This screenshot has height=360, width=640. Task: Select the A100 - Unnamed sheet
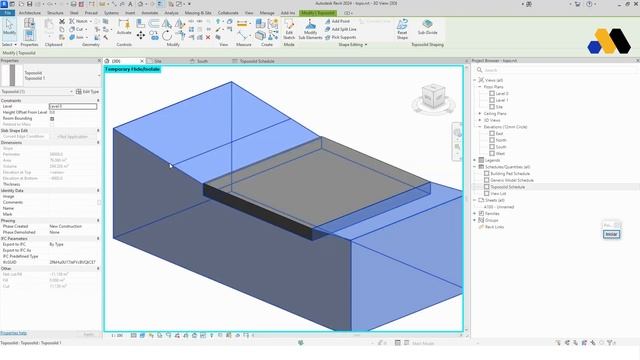click(499, 207)
